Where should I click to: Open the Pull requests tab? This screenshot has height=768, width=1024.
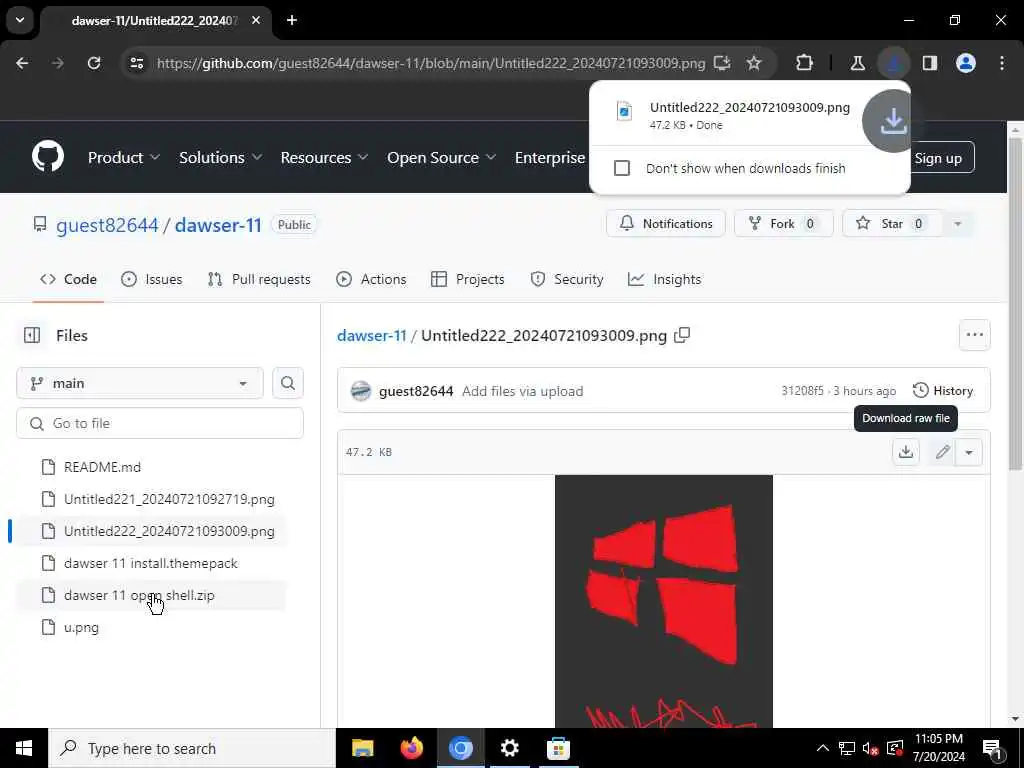(259, 280)
